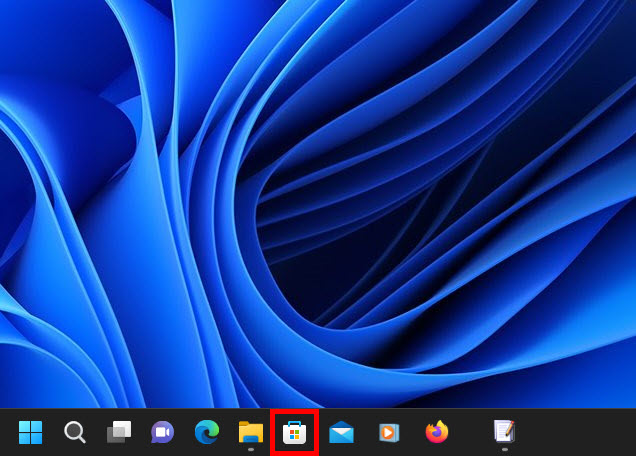636x456 pixels.
Task: Open File Explorer from the taskbar
Action: point(250,431)
